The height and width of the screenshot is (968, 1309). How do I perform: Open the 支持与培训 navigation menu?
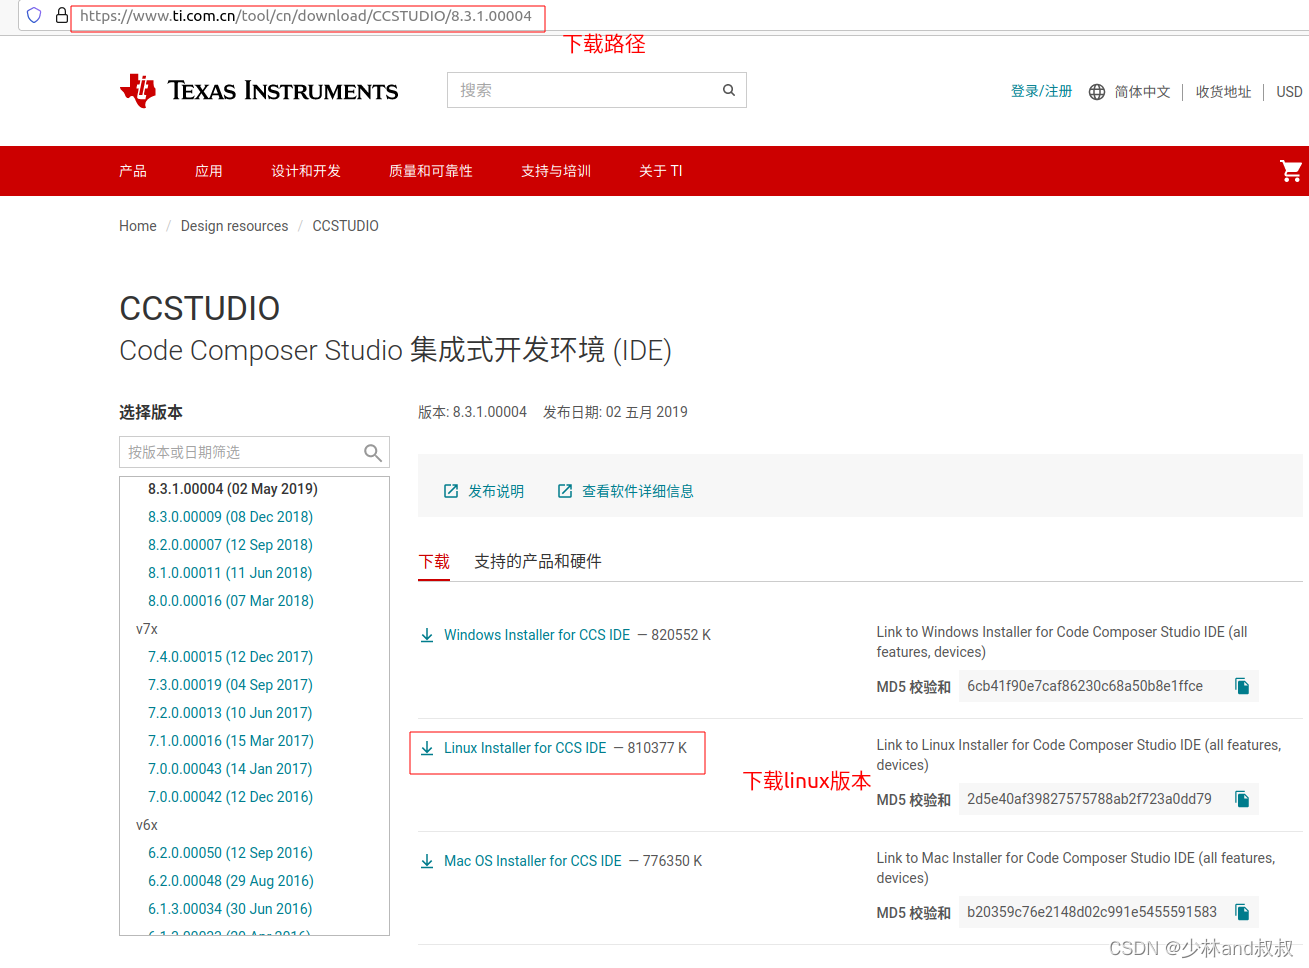click(556, 171)
